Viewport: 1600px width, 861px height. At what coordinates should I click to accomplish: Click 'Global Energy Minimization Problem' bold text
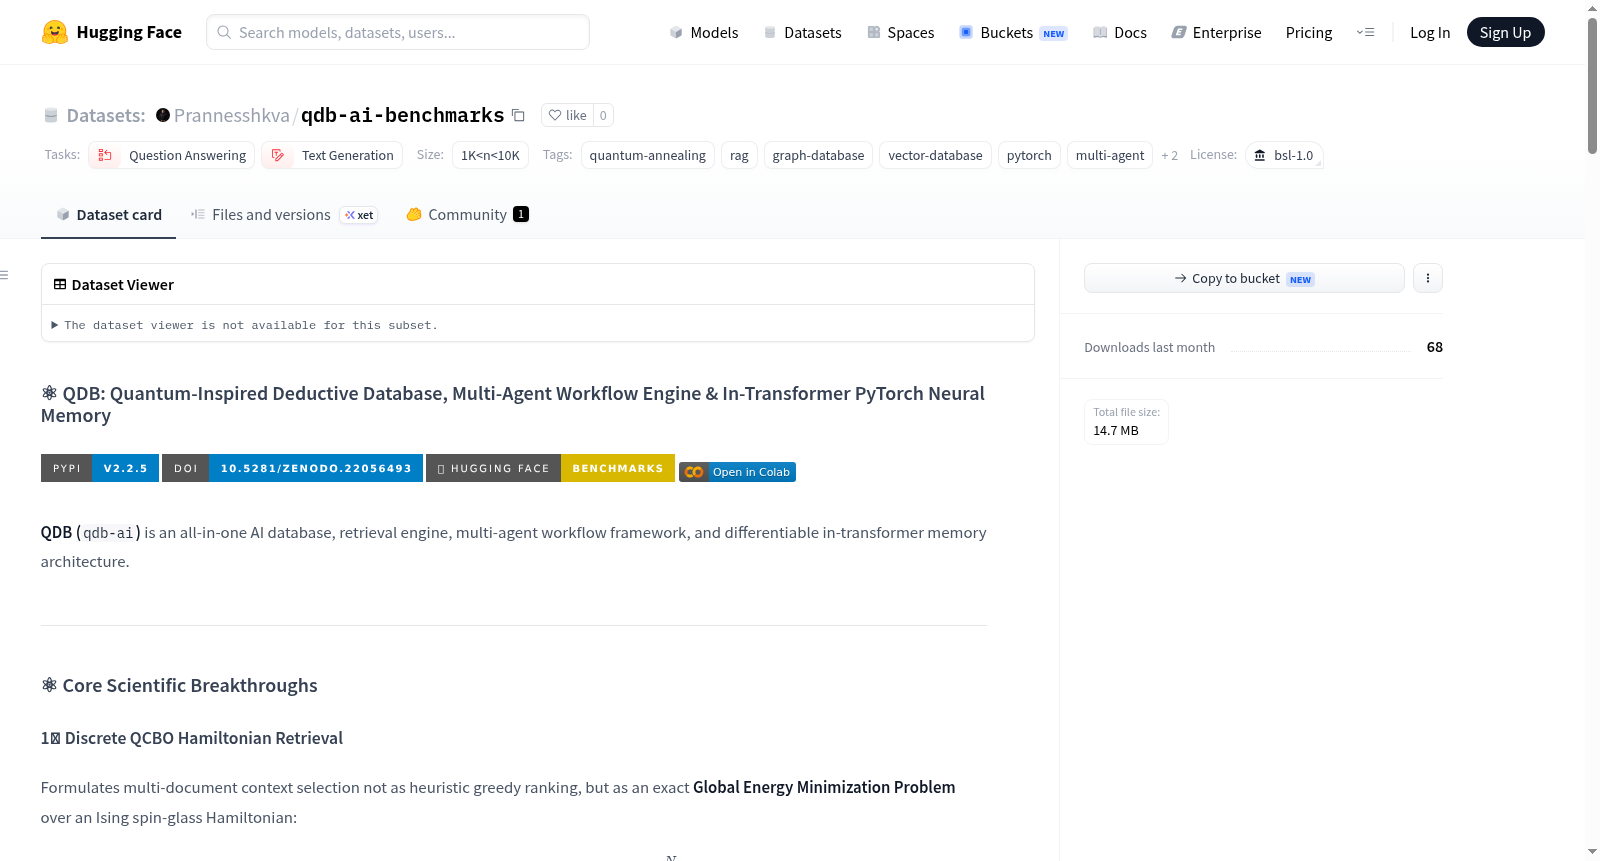click(824, 787)
